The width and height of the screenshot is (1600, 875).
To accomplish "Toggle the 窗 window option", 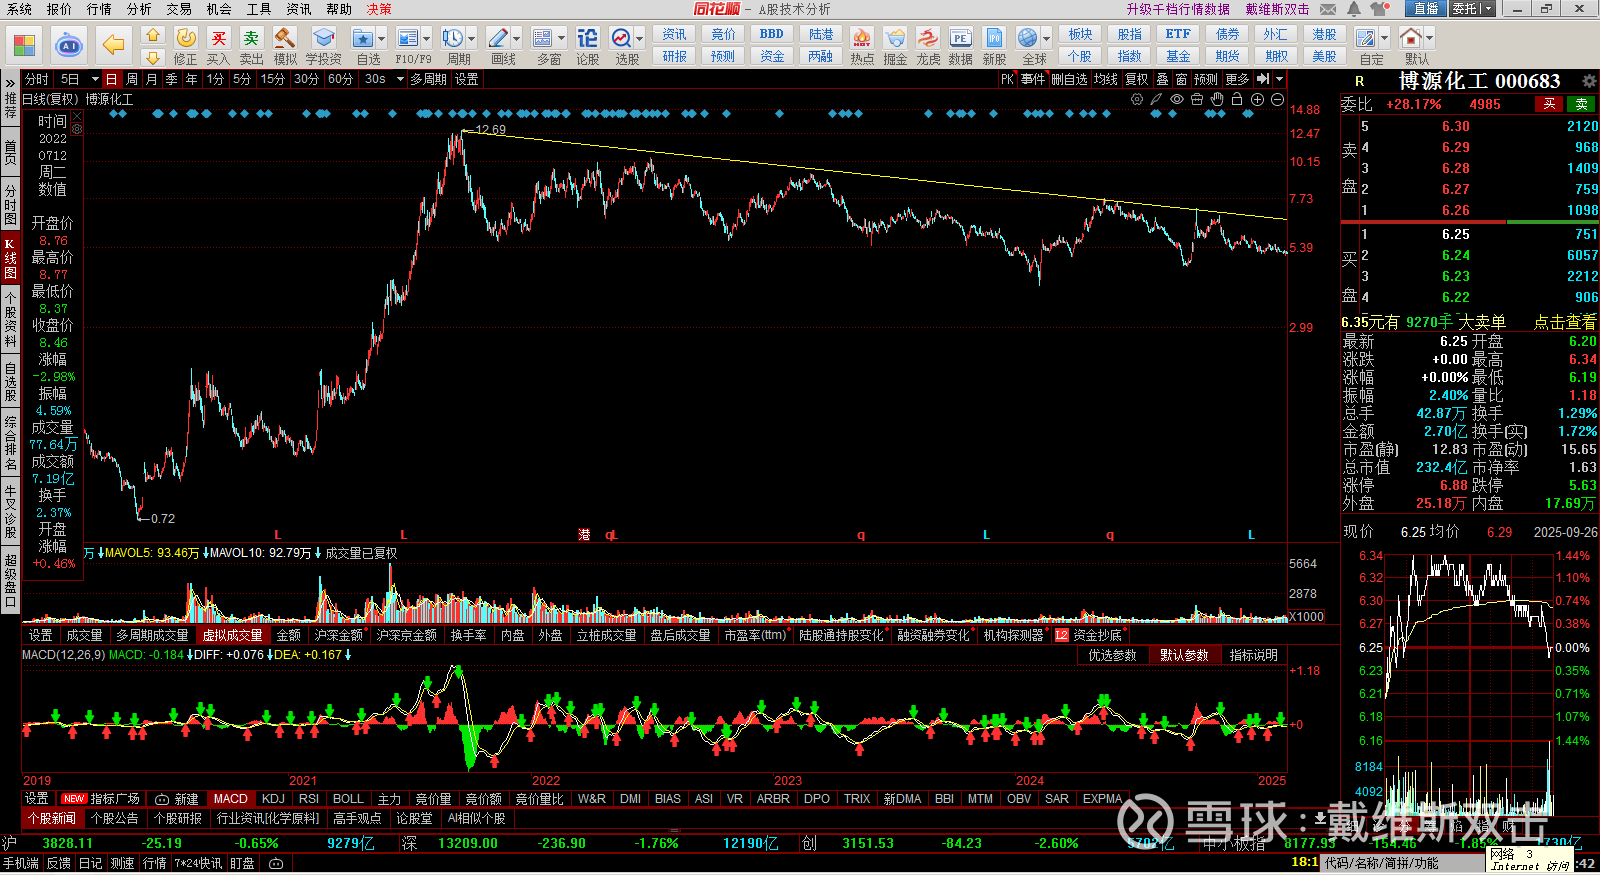I will (1181, 79).
